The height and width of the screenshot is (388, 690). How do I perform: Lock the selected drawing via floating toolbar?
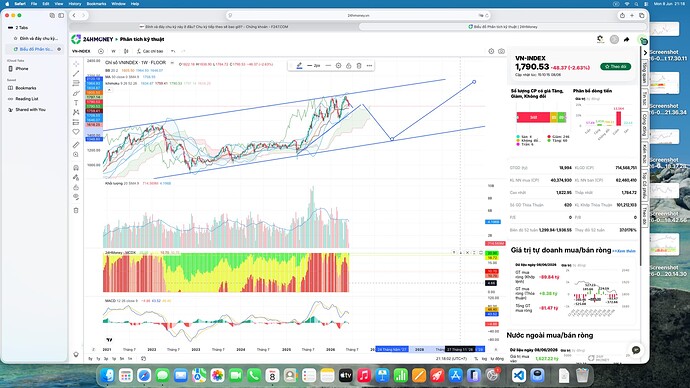(349, 66)
